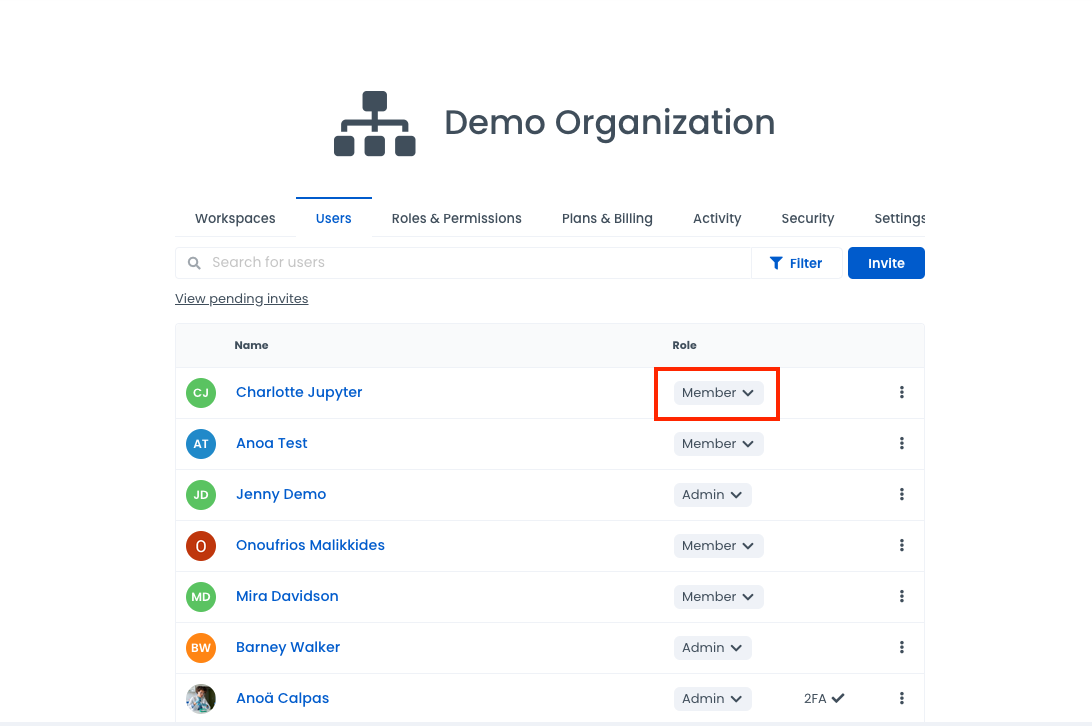Click the Demo Organization hierarchy logo icon
The height and width of the screenshot is (726, 1092).
coord(374,124)
